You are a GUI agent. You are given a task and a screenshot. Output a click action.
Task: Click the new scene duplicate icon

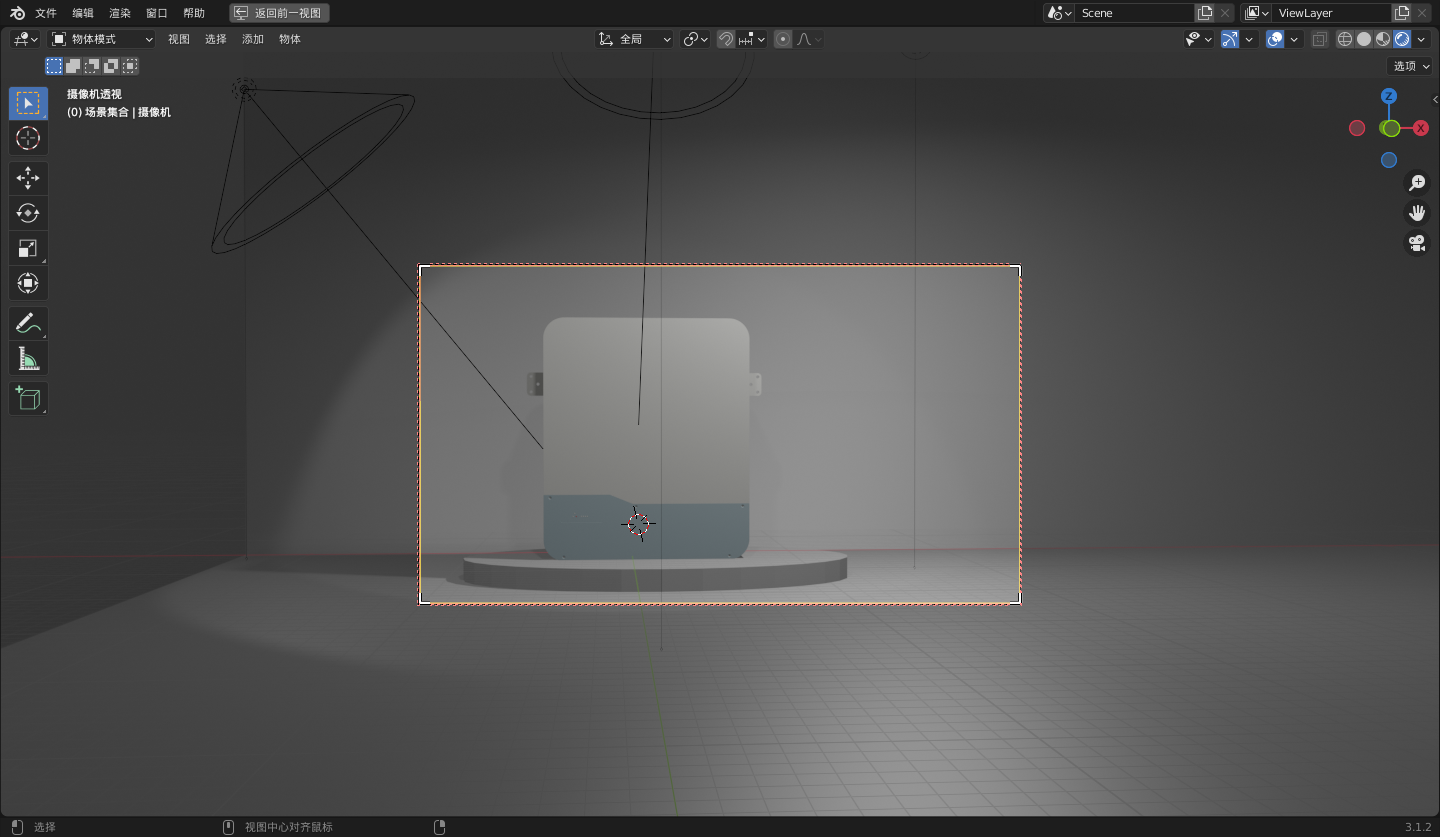pos(1205,13)
